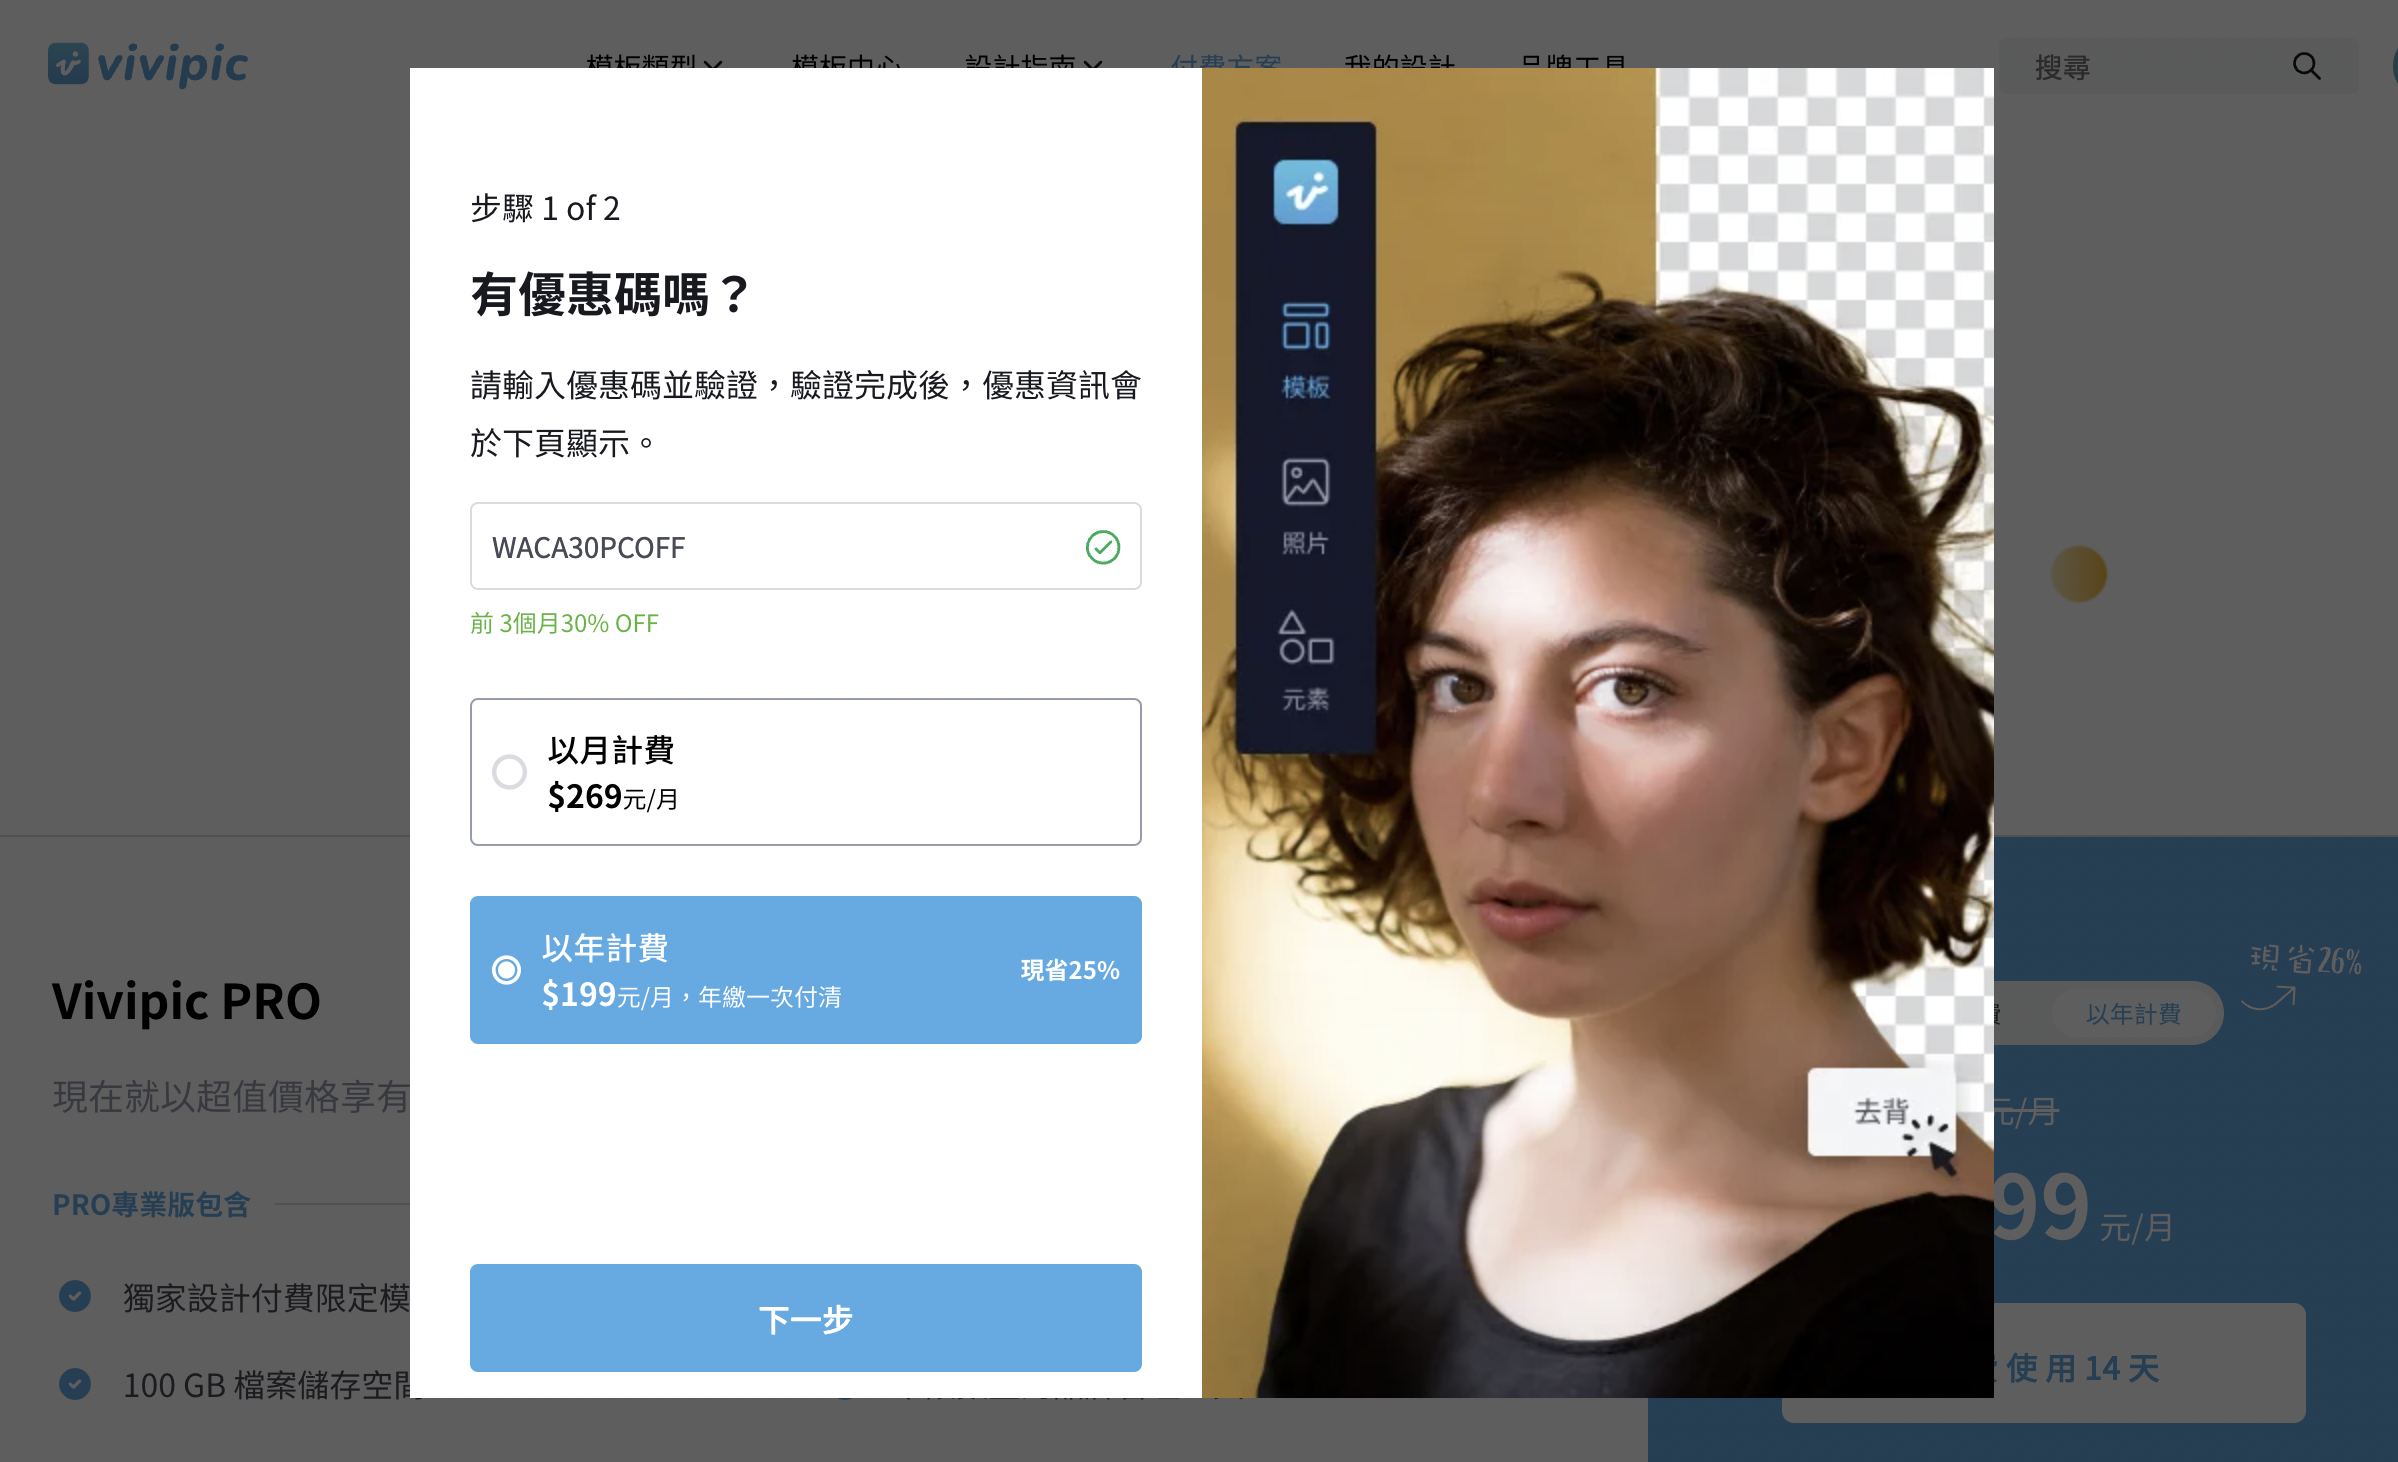The image size is (2398, 1462).
Task: Click the green verified checkmark icon
Action: [1102, 547]
